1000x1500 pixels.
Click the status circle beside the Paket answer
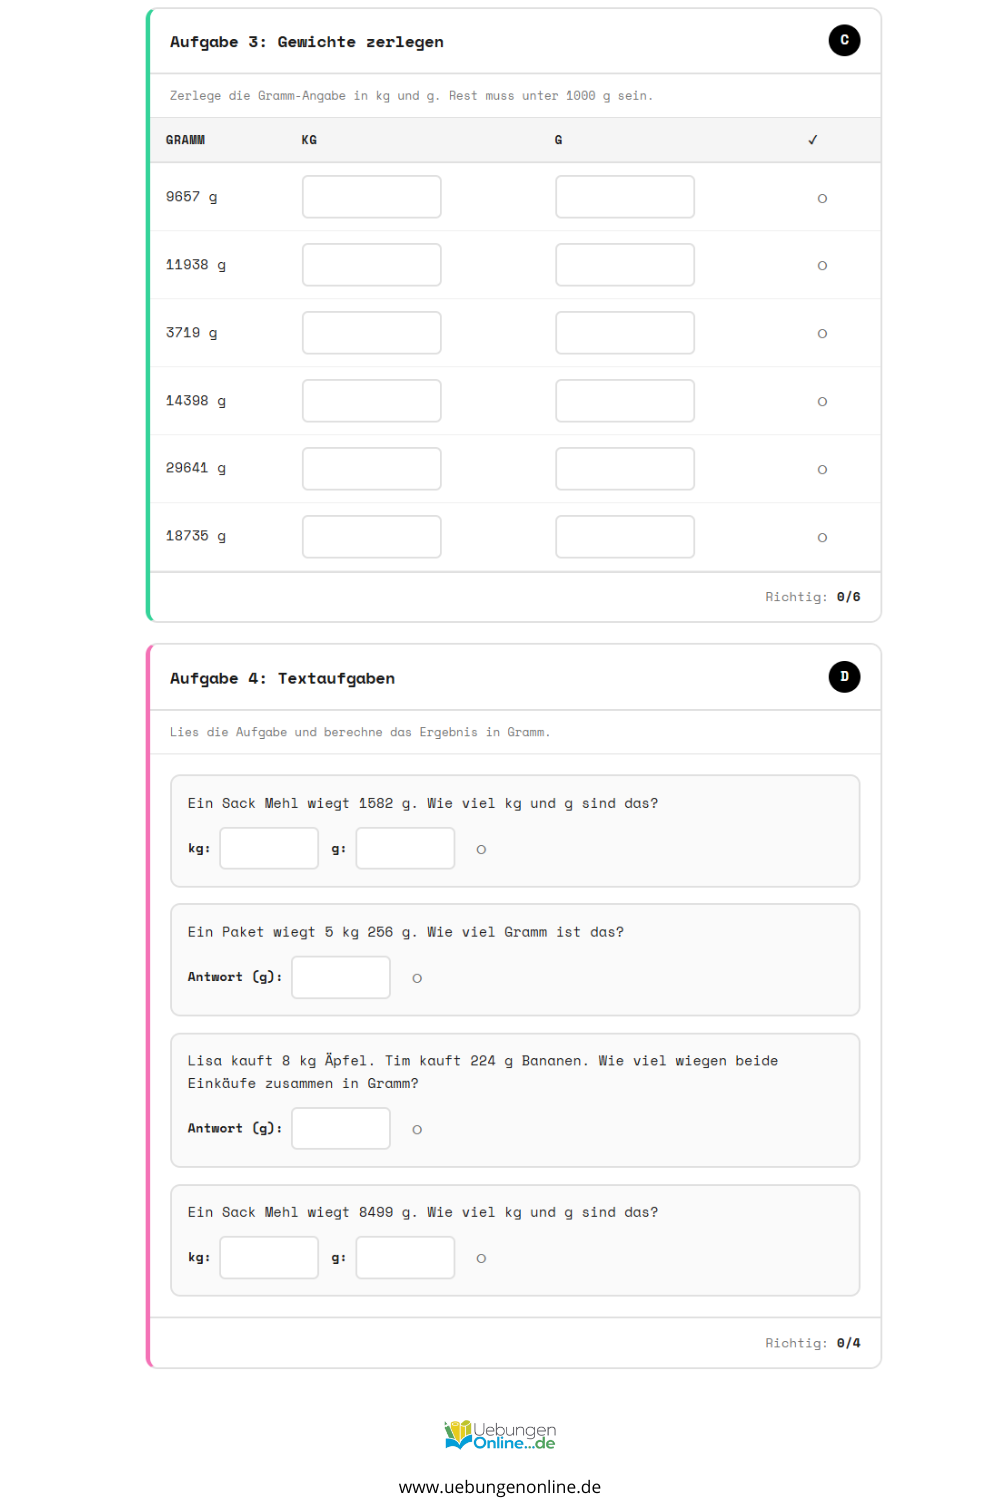pos(417,979)
